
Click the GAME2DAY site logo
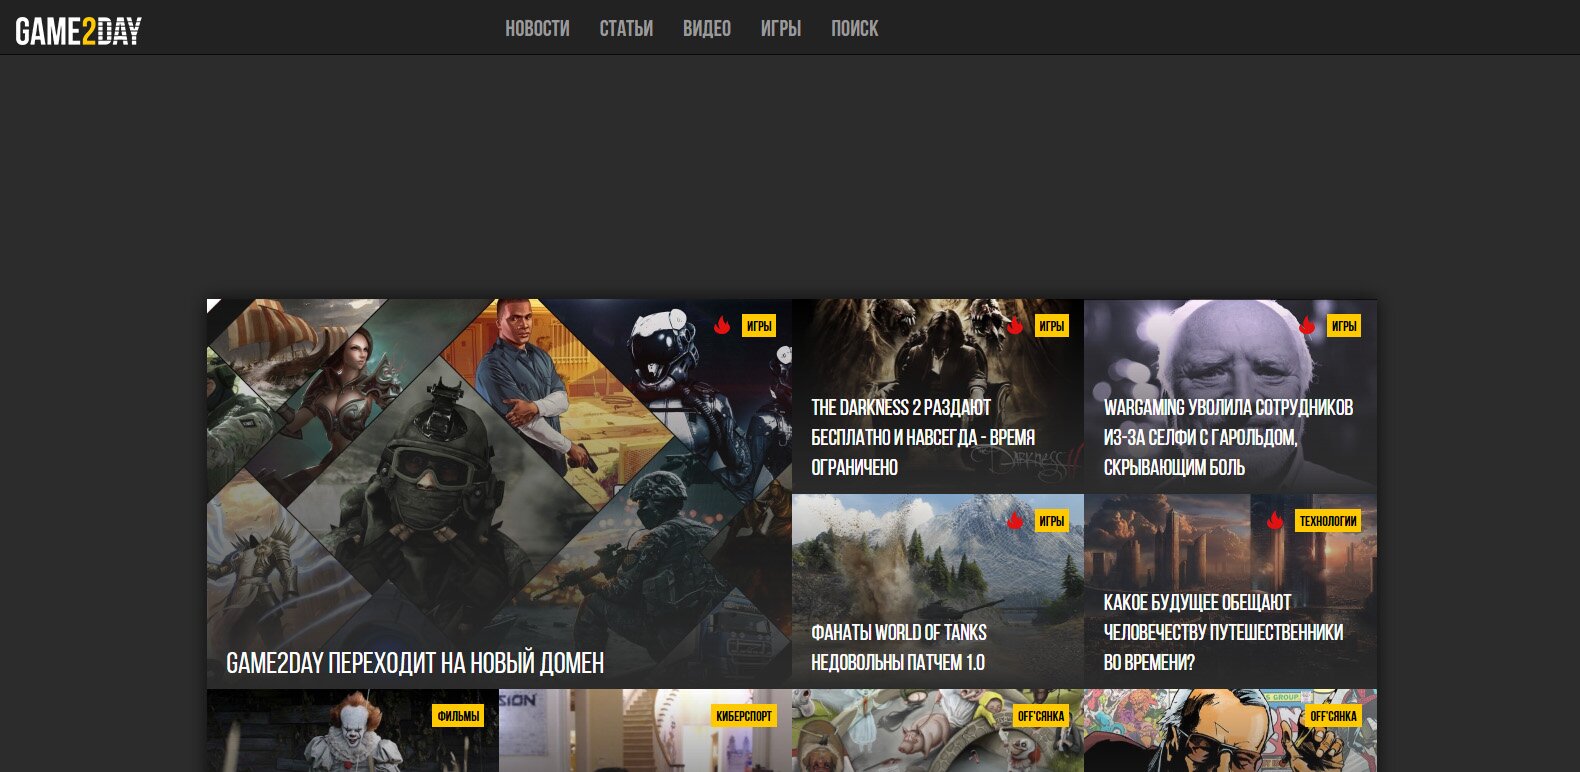tap(79, 31)
